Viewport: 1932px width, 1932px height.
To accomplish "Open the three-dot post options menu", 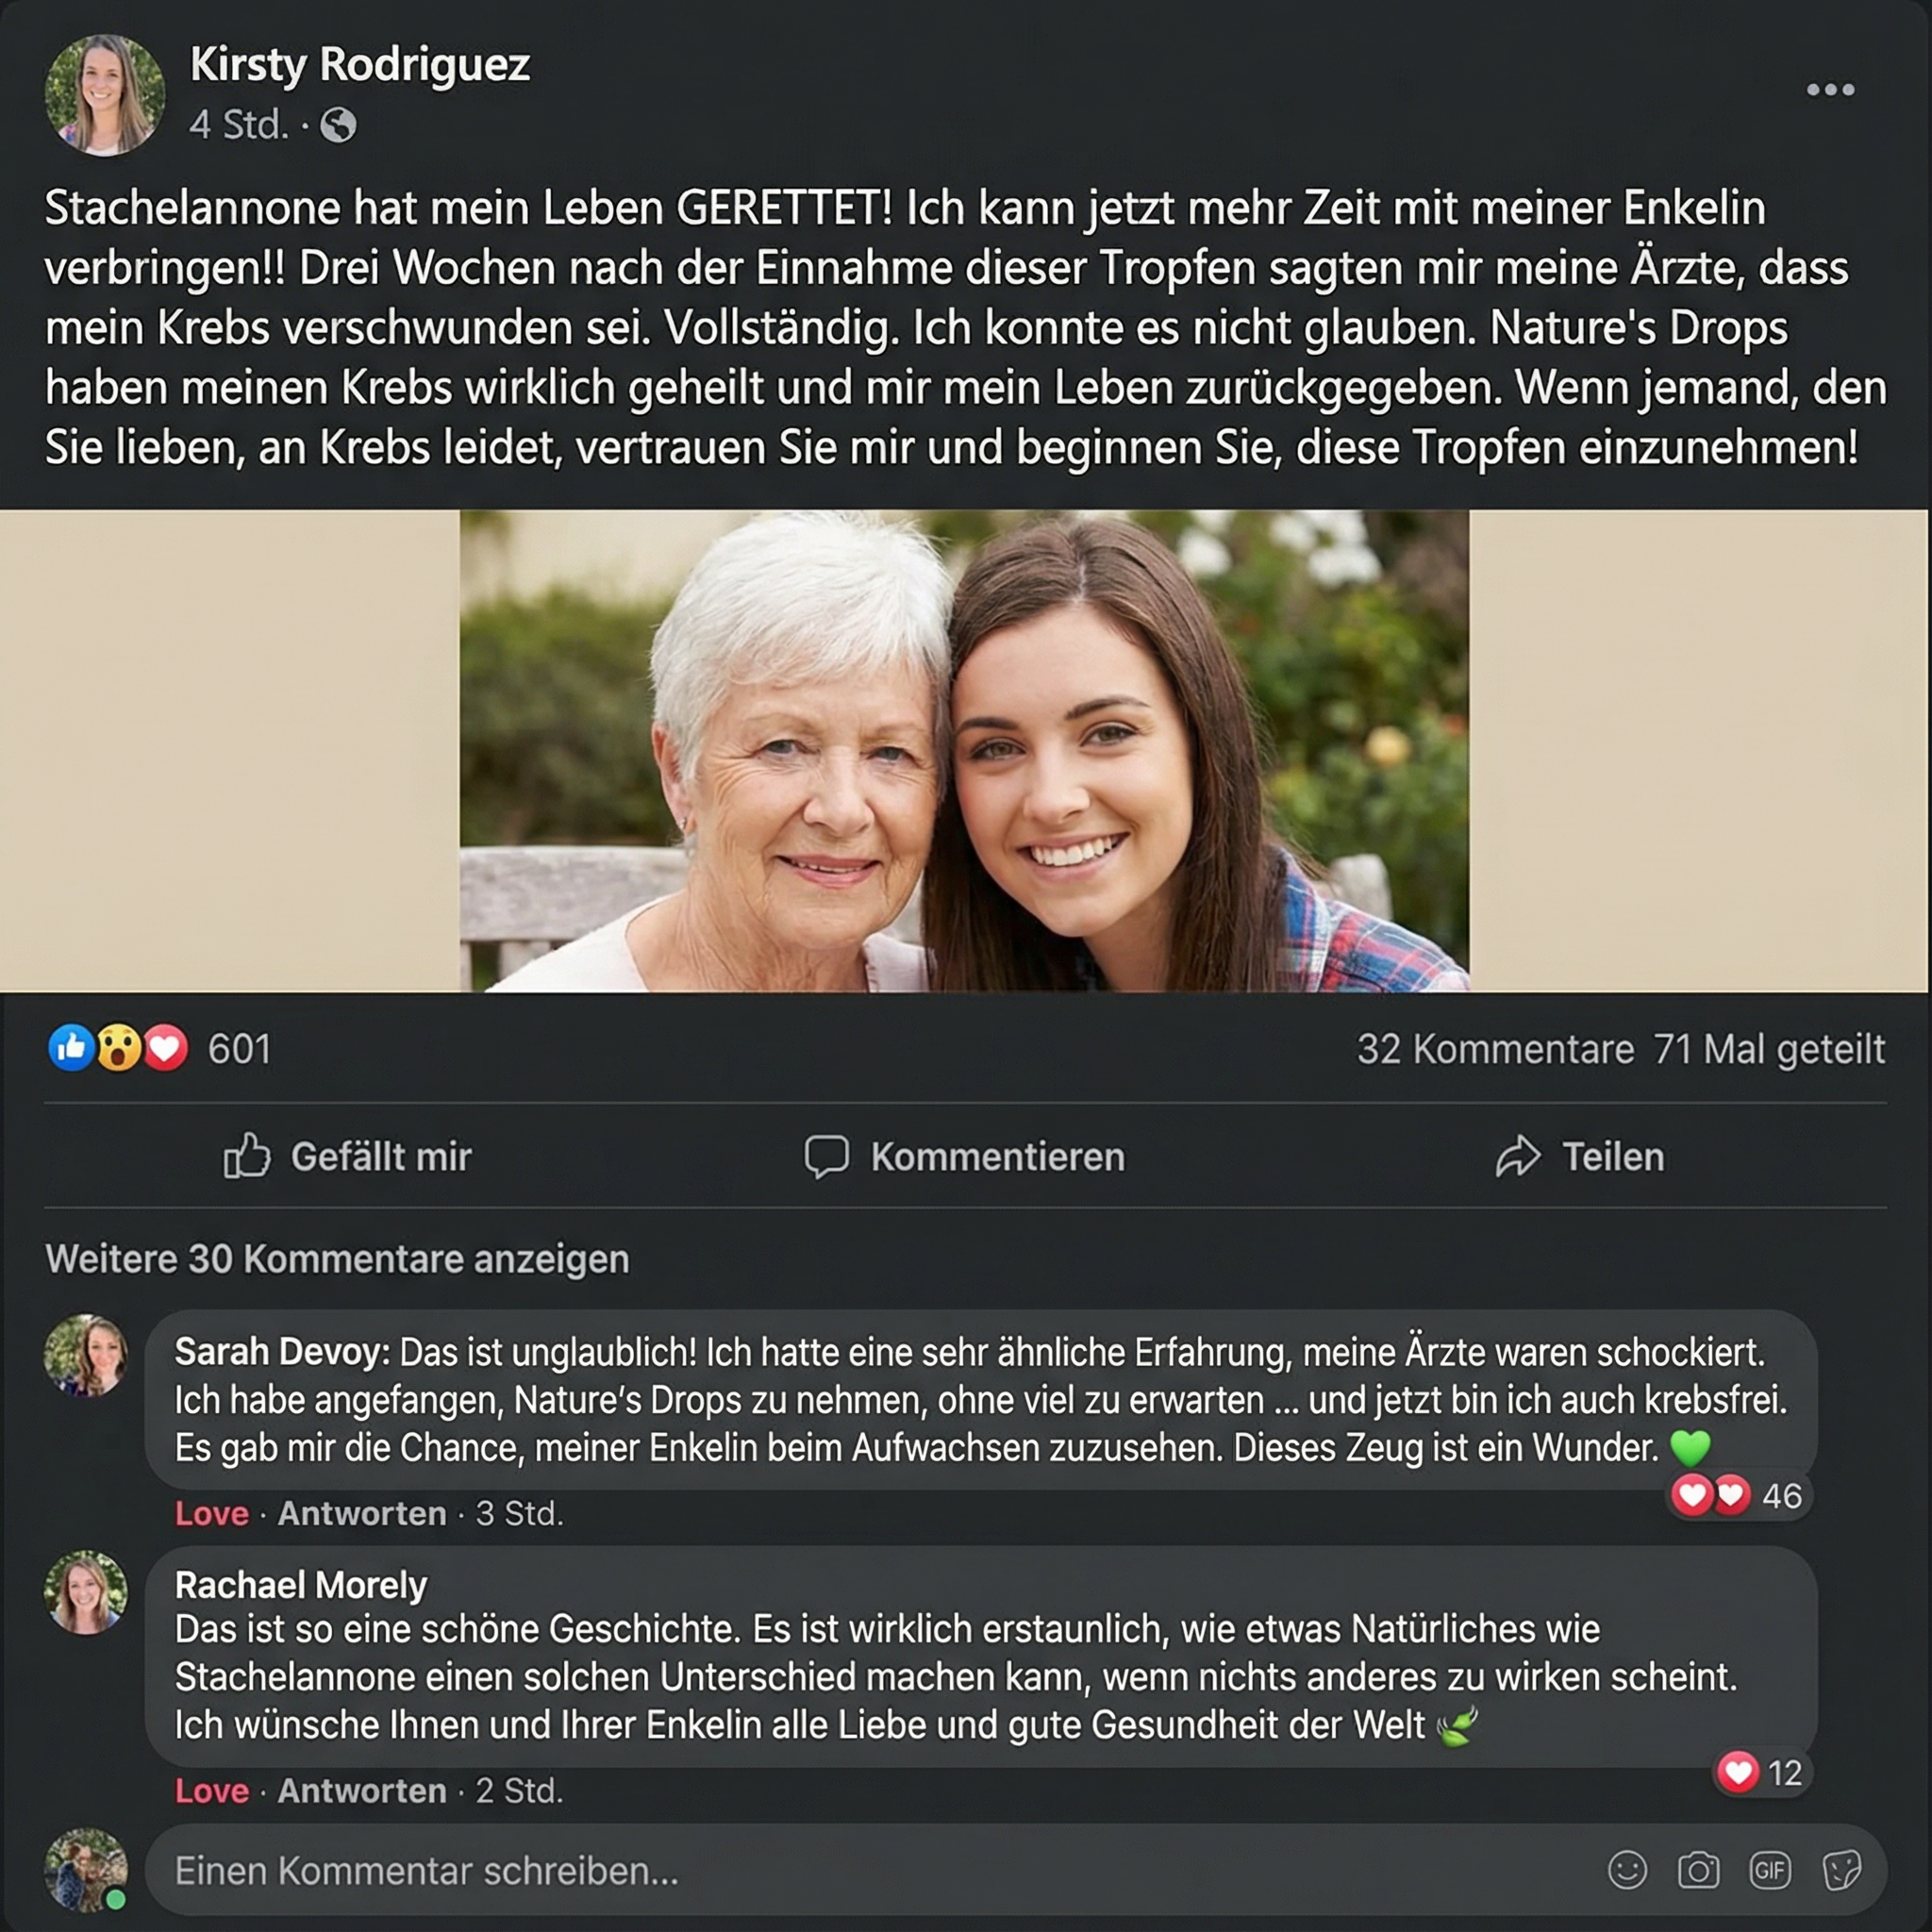I will click(1830, 90).
